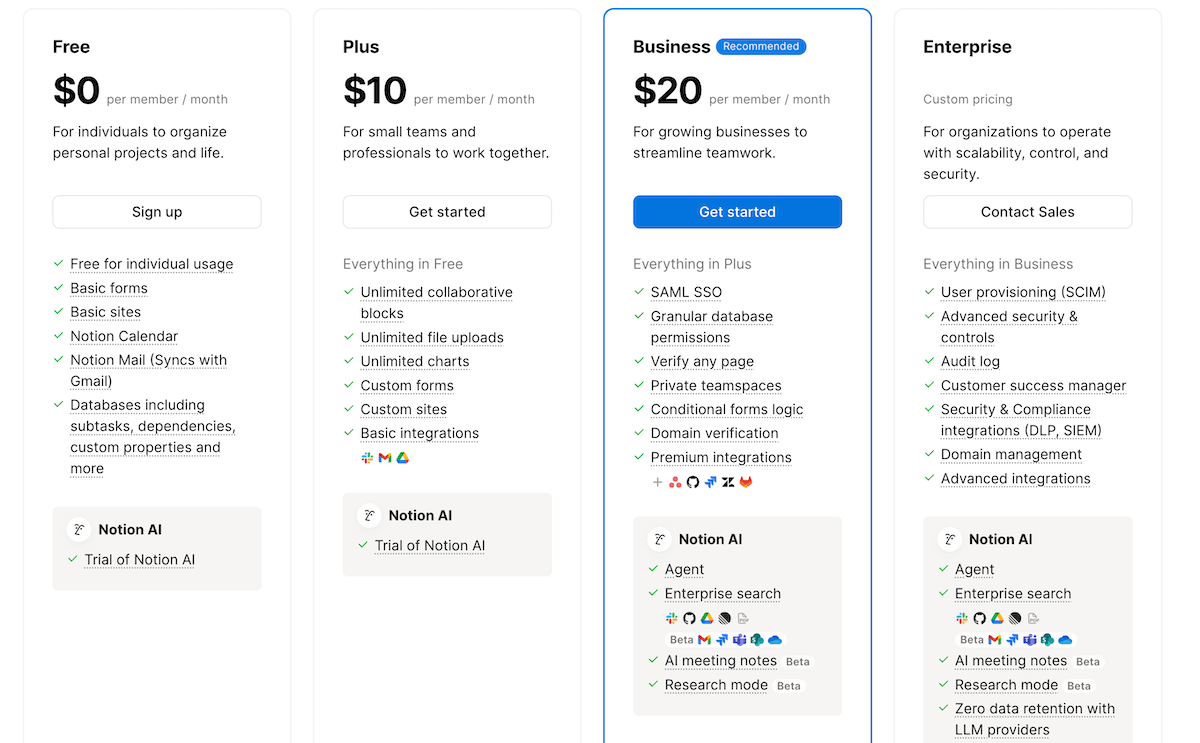
Task: Select the Slack icon under Enterprise search
Action: point(672,618)
